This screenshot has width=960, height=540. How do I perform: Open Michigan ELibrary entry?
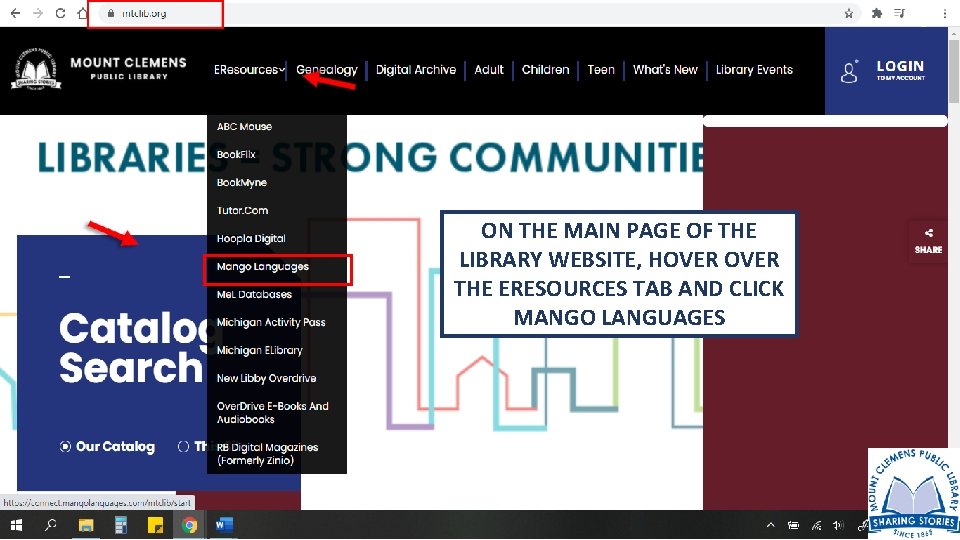tap(260, 350)
